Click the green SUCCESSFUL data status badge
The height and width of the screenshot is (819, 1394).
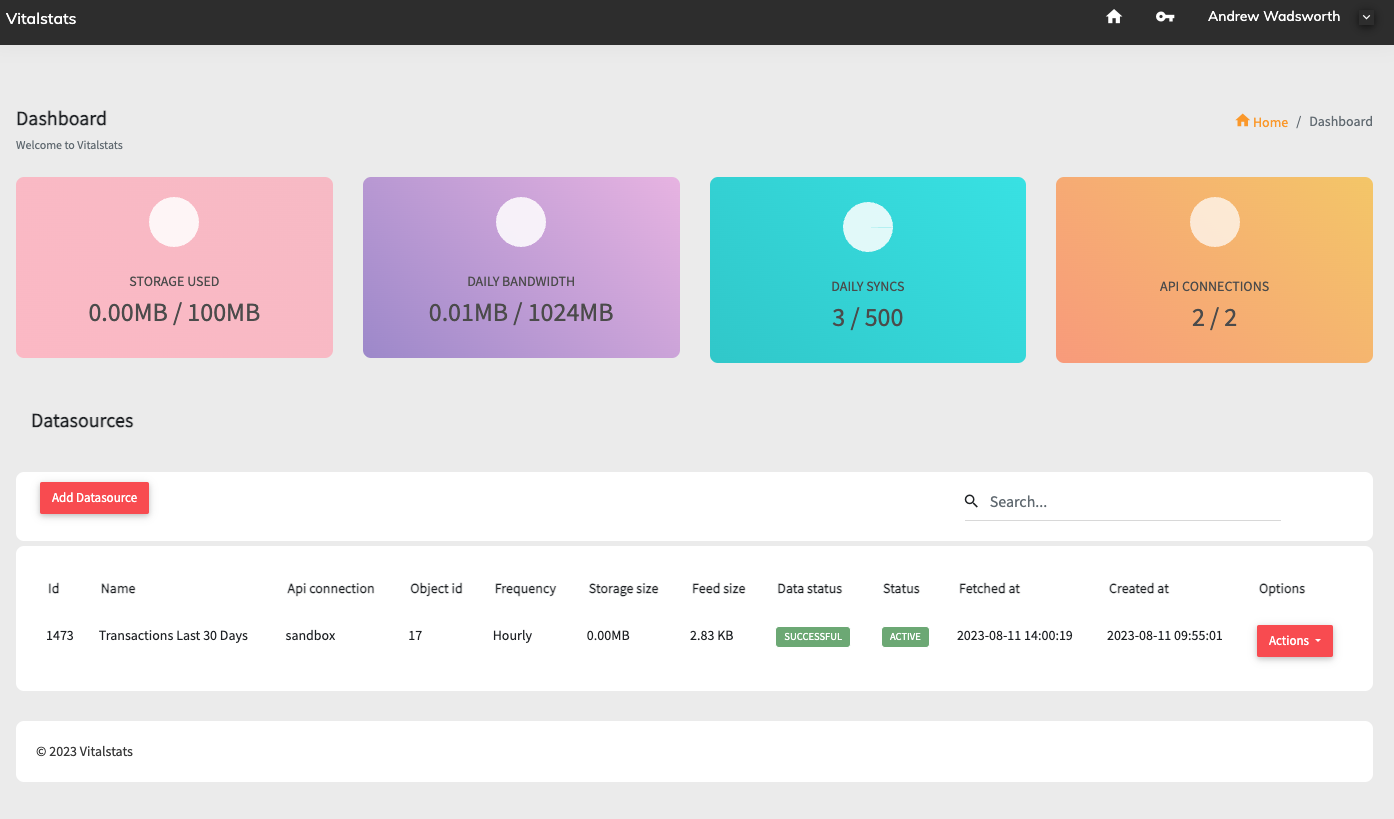click(x=812, y=637)
